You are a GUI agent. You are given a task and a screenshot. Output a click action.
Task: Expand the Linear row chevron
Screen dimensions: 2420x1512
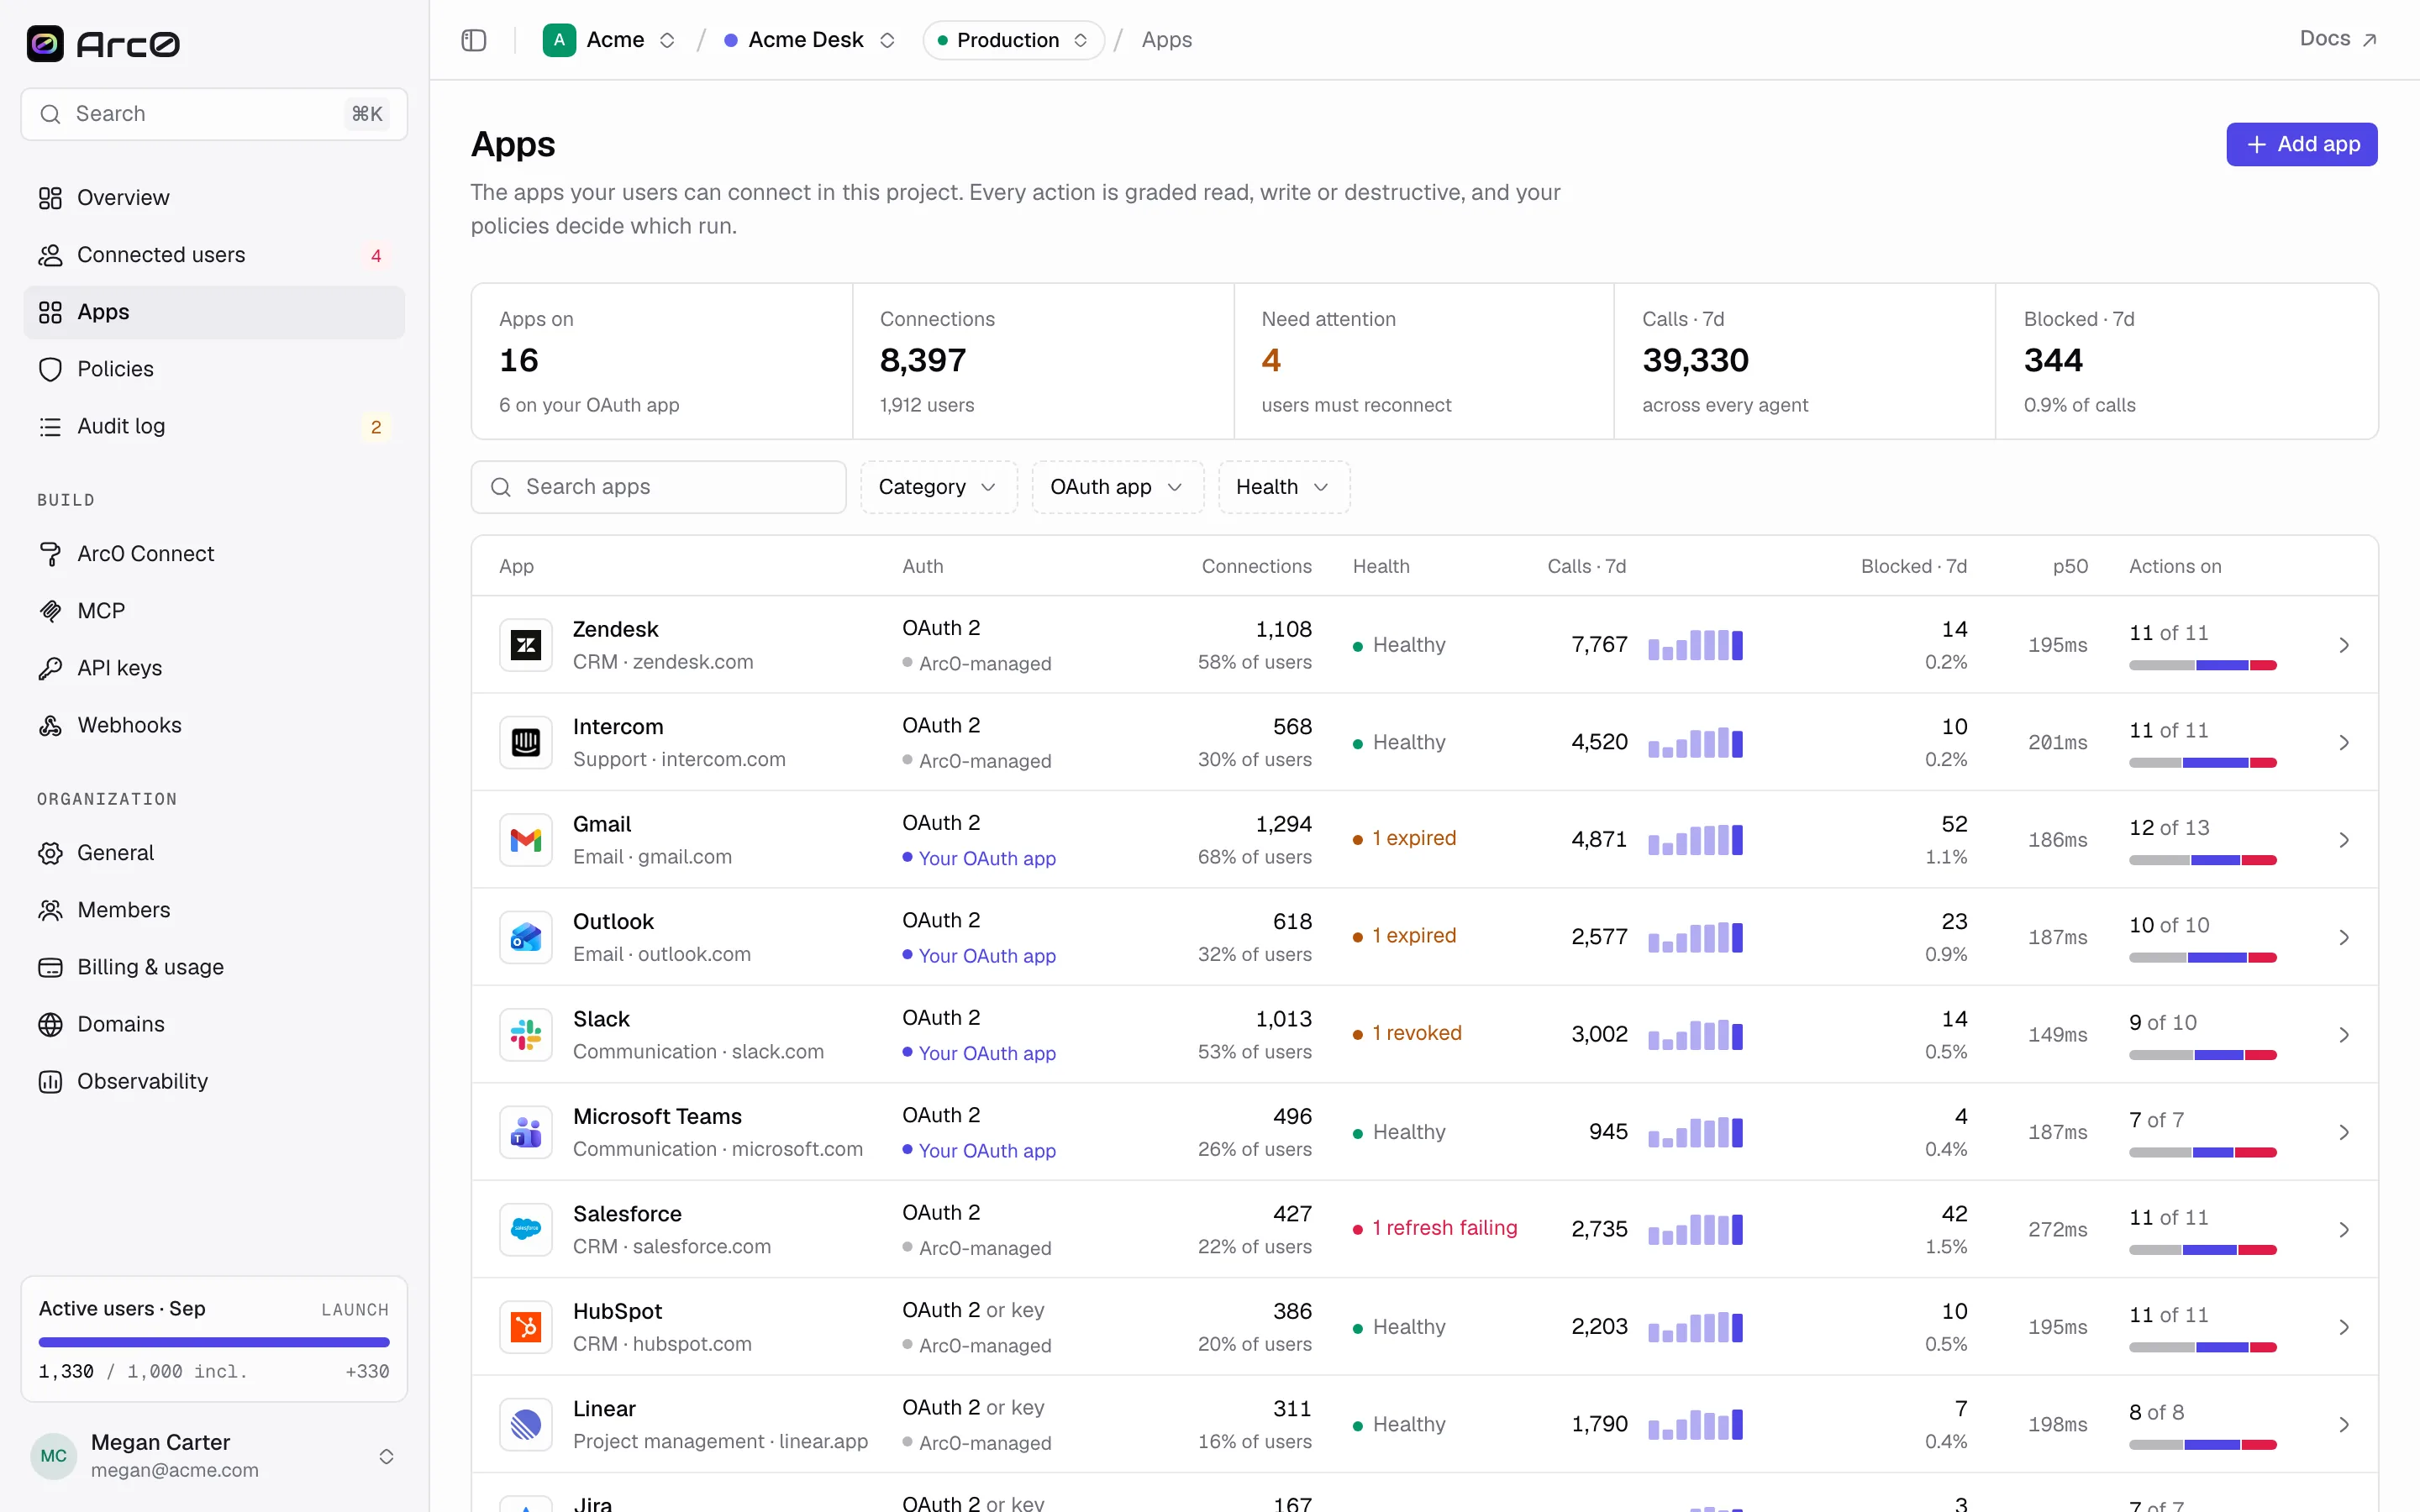pos(2344,1424)
